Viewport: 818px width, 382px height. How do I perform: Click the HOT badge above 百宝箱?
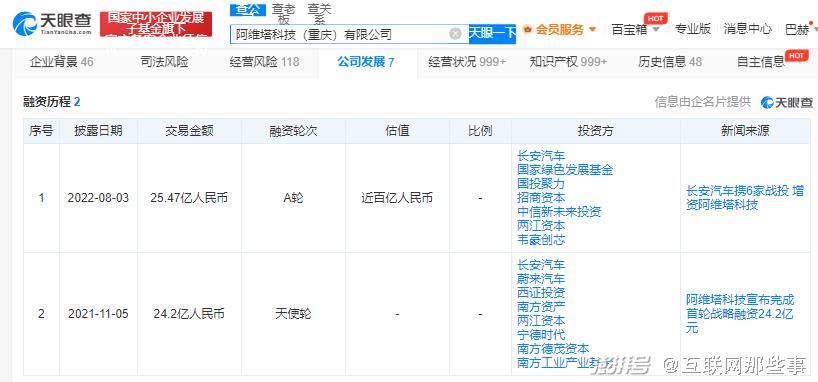[656, 18]
